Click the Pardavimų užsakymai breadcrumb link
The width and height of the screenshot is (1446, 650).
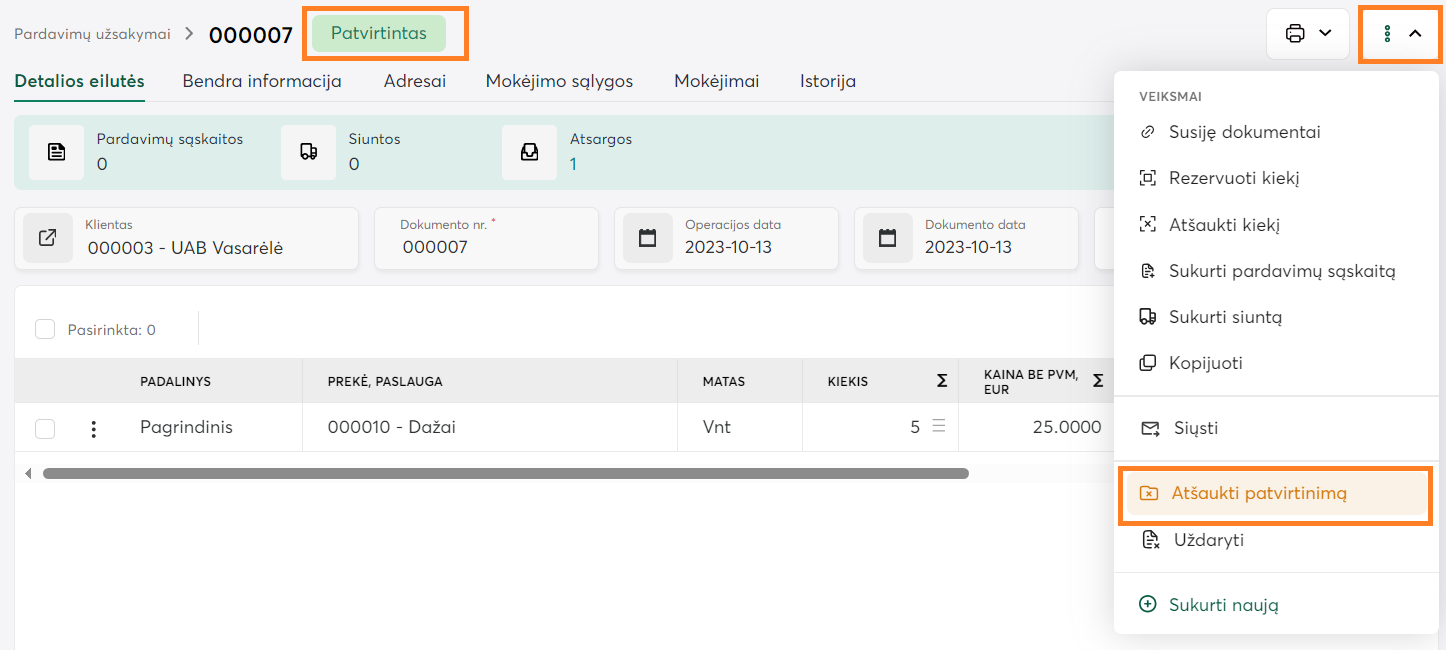tap(92, 34)
